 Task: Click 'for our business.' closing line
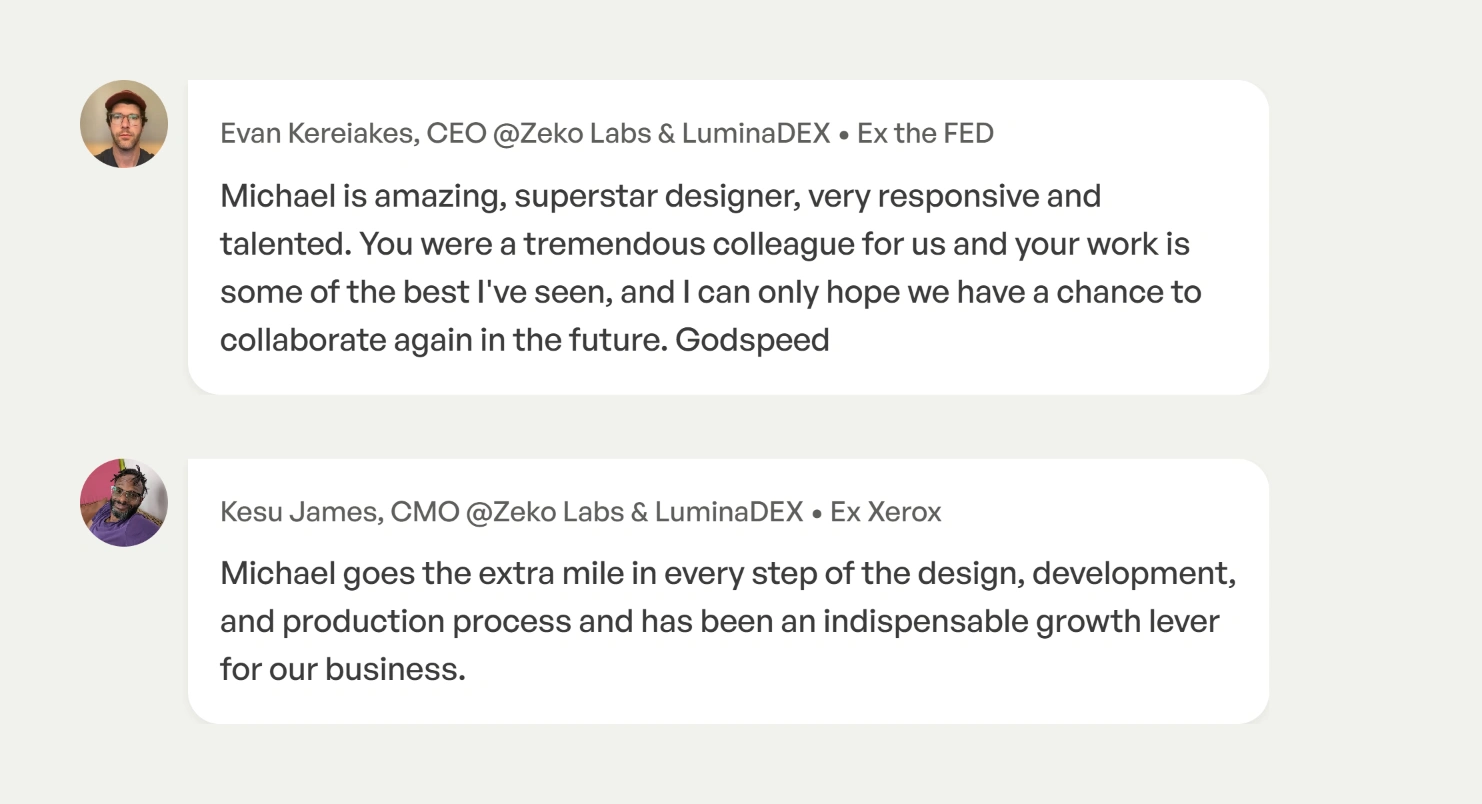pyautogui.click(x=343, y=670)
